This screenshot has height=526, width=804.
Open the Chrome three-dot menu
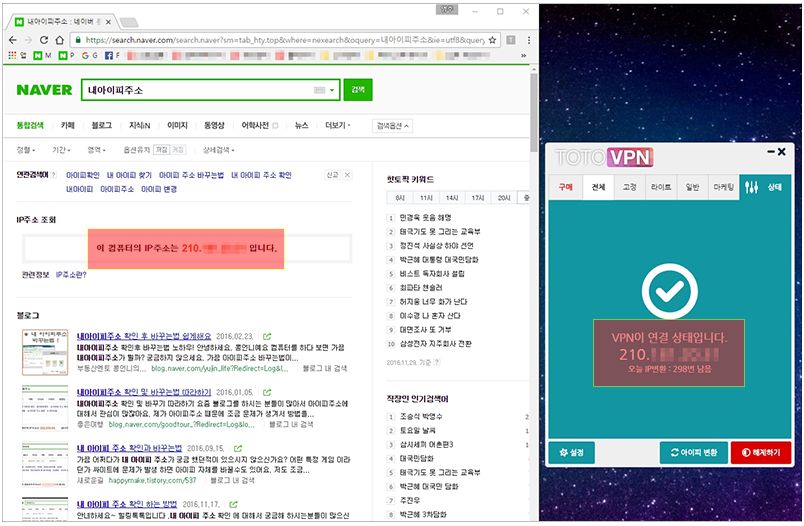click(x=529, y=40)
